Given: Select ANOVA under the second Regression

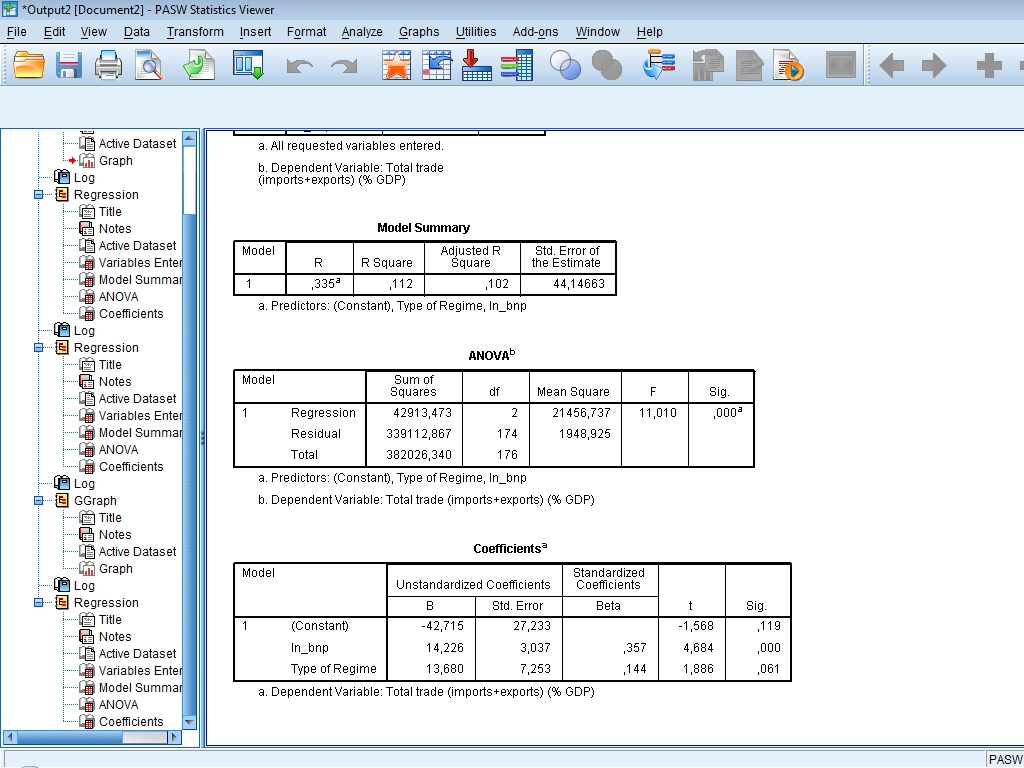Looking at the screenshot, I should pos(118,450).
